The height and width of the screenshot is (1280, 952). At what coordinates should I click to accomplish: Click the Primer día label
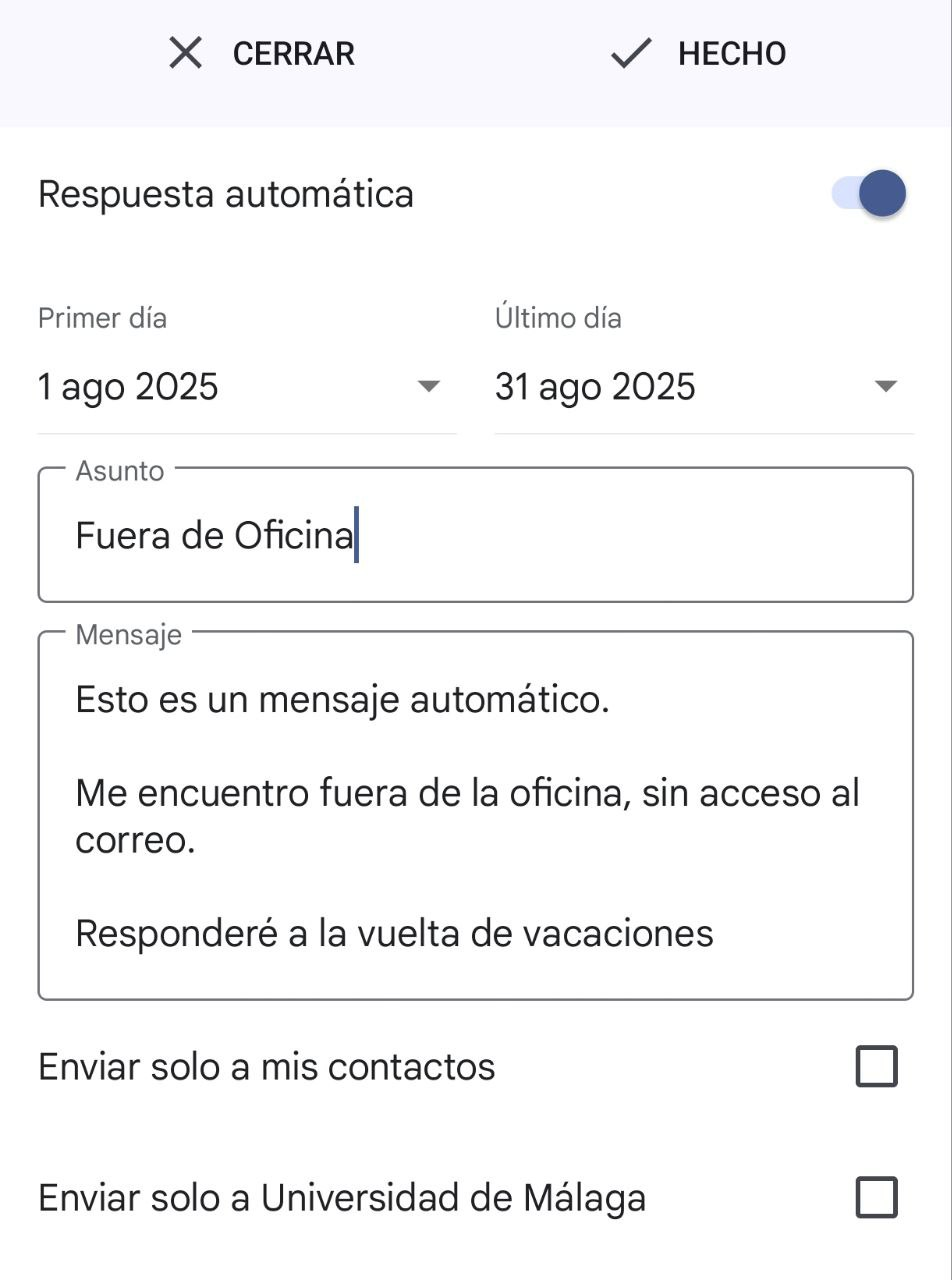tap(102, 318)
